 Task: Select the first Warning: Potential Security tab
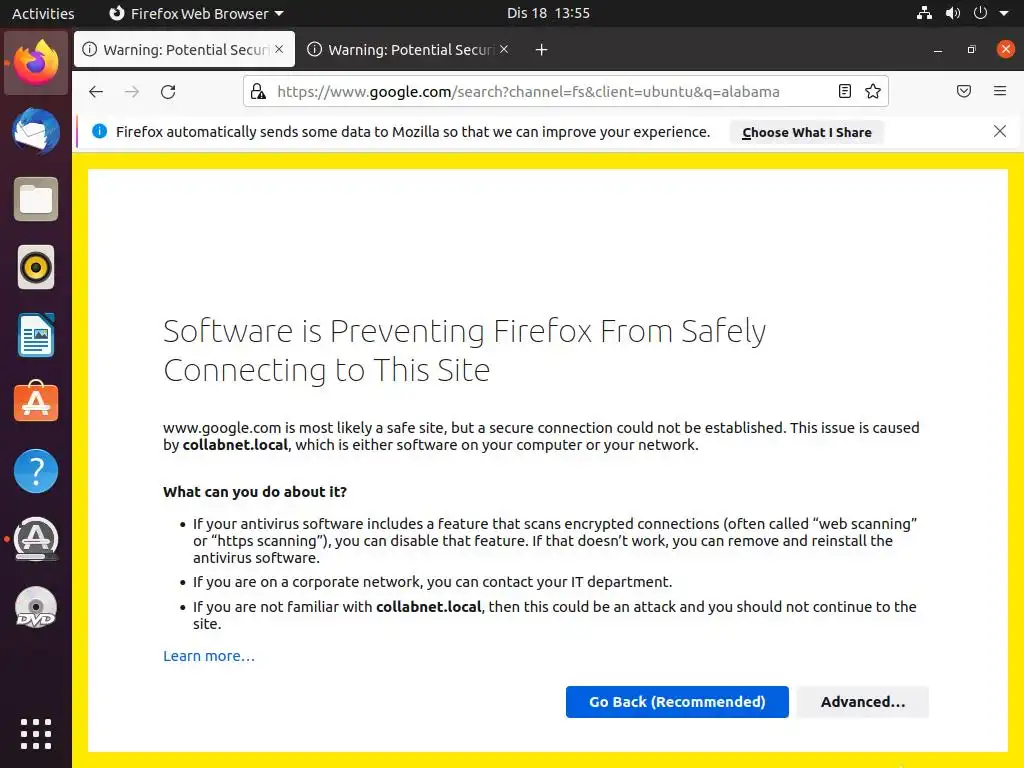click(x=175, y=50)
